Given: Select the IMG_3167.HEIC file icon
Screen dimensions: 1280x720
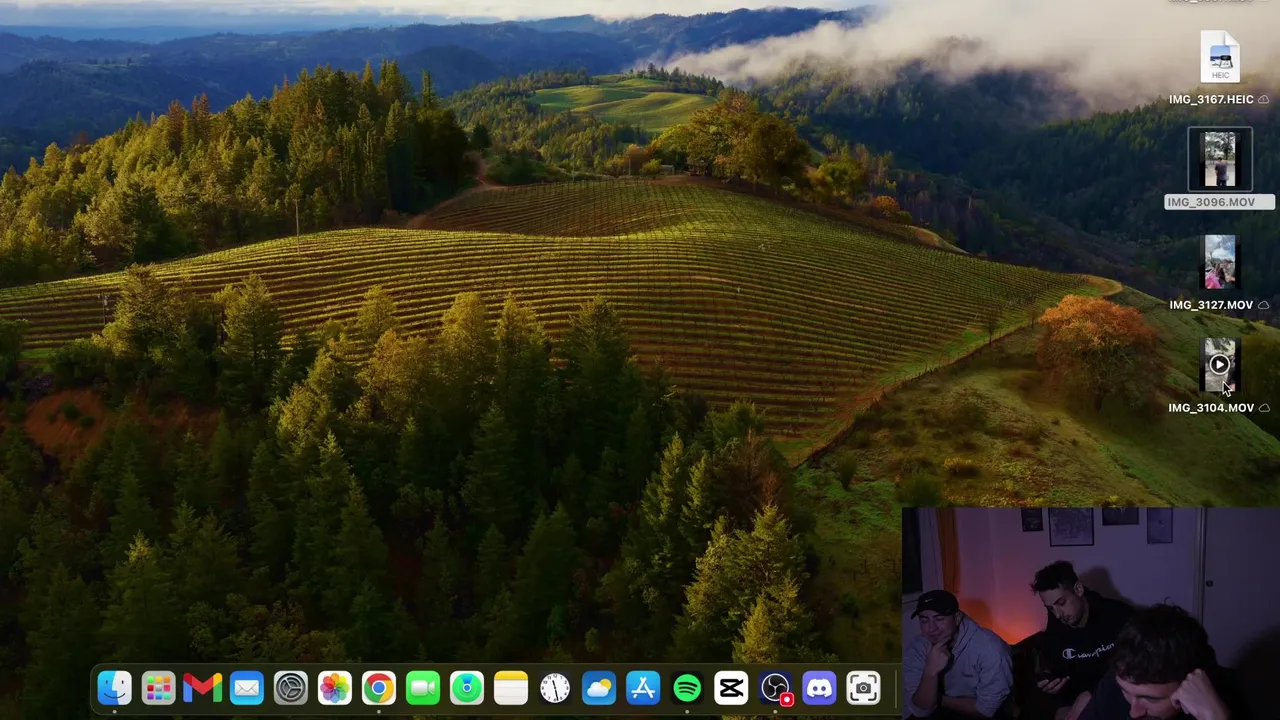Looking at the screenshot, I should point(1220,57).
